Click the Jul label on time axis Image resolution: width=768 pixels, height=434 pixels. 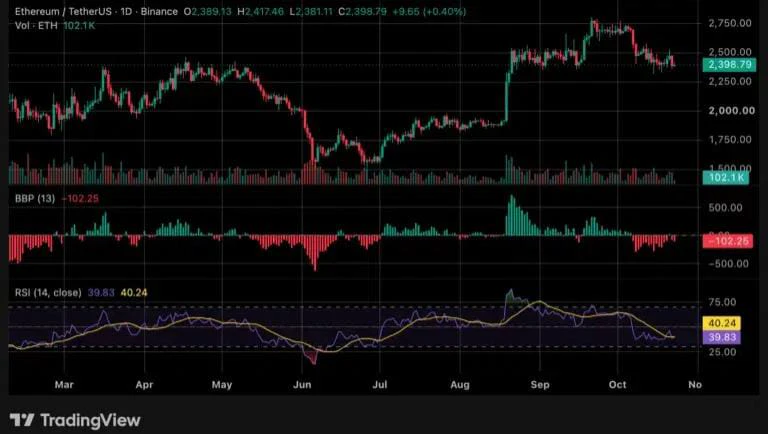(x=380, y=385)
